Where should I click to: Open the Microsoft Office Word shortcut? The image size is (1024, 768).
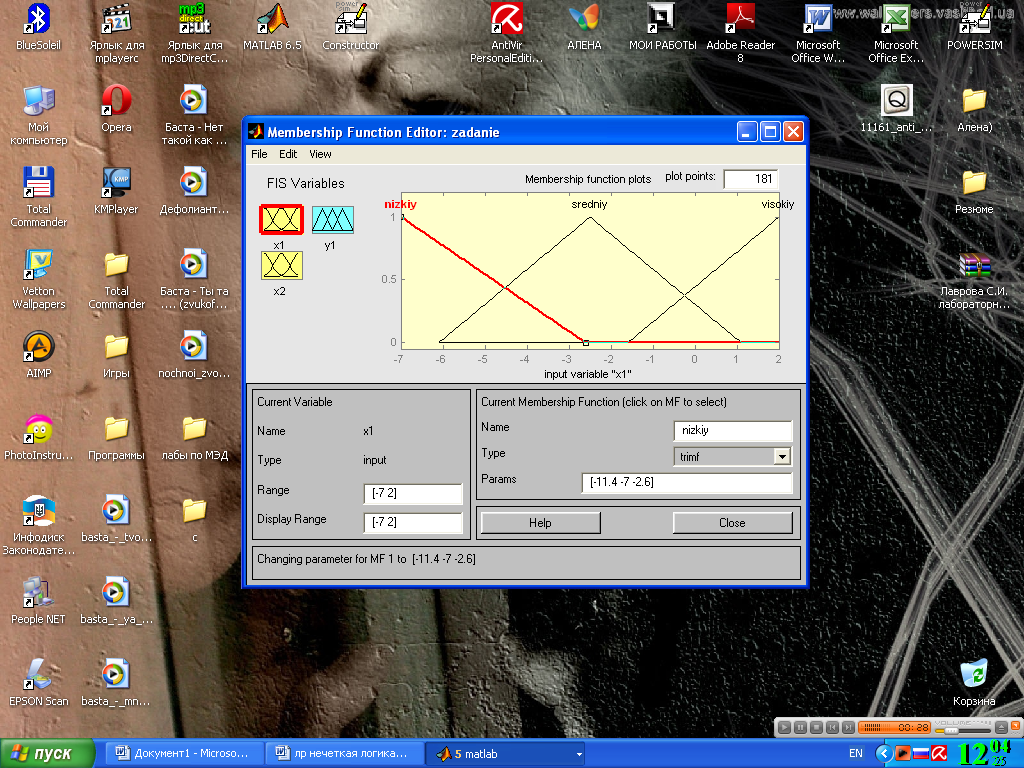(x=818, y=33)
